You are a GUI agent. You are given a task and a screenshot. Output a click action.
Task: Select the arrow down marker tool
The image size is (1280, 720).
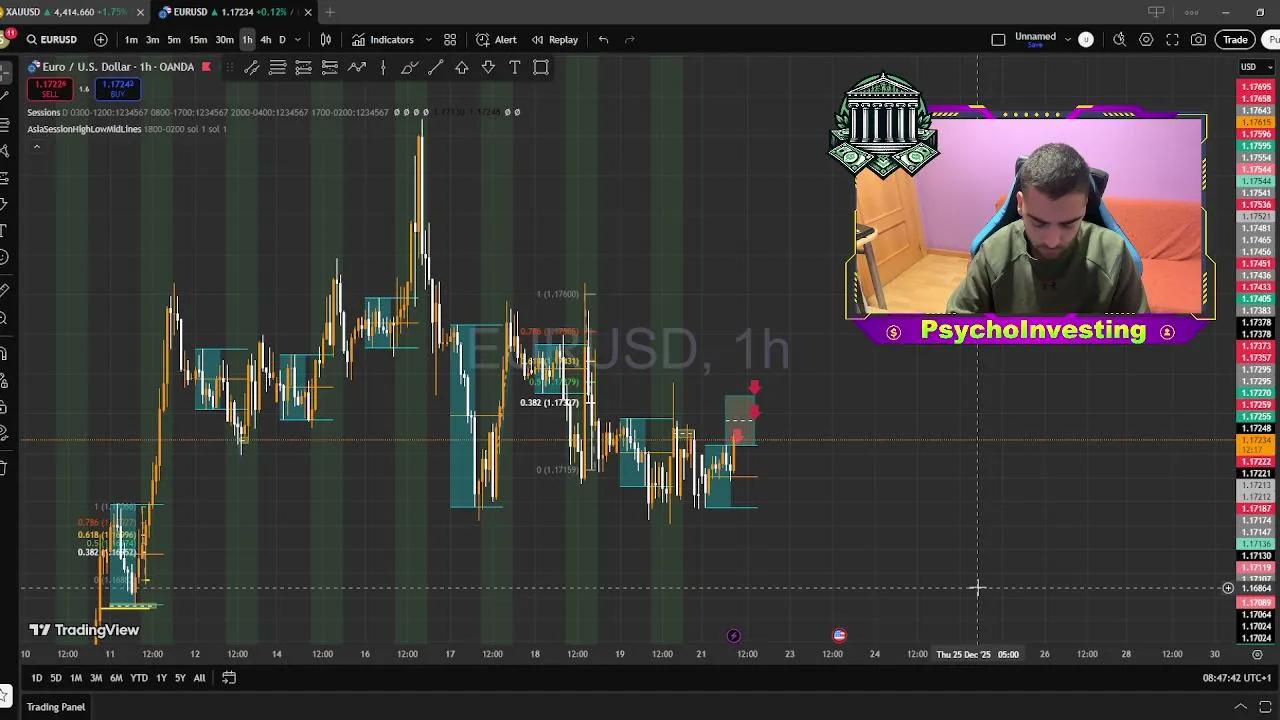point(488,68)
